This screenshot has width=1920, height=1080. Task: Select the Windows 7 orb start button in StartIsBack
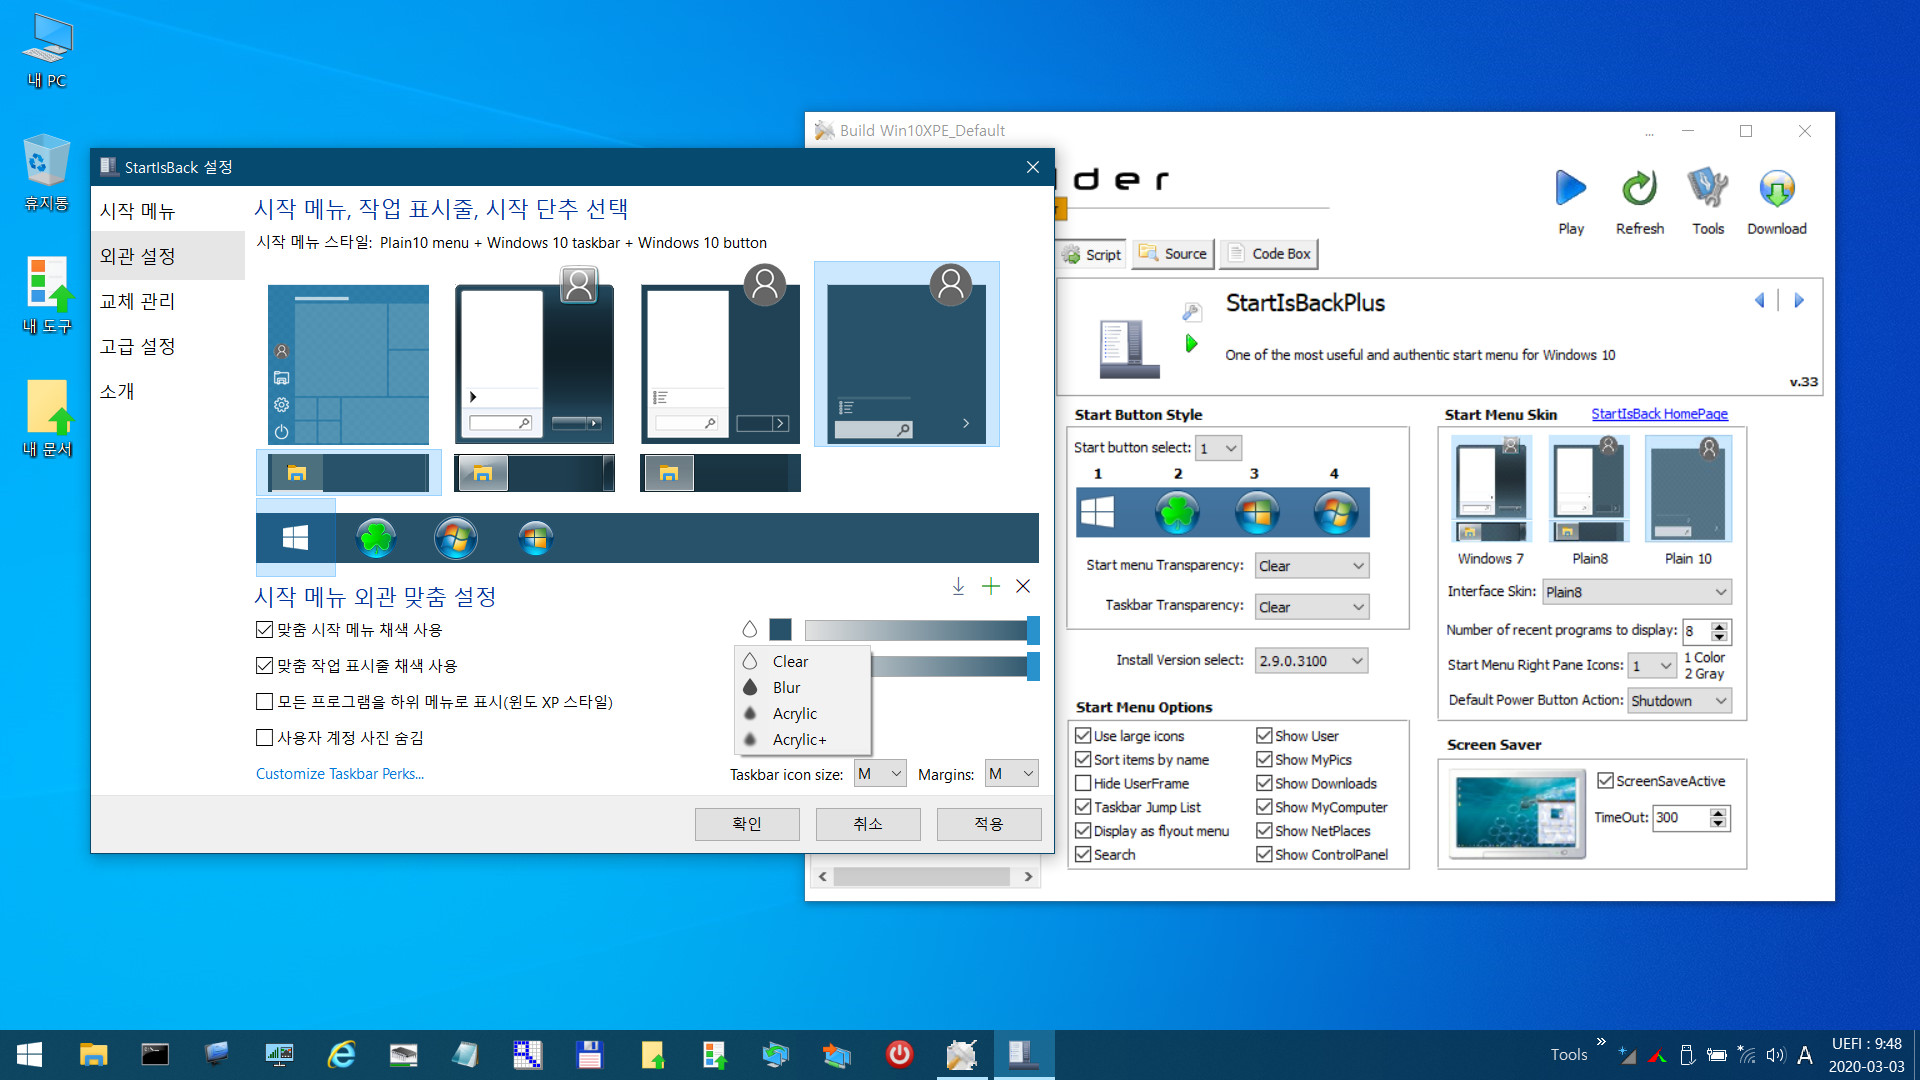[456, 538]
